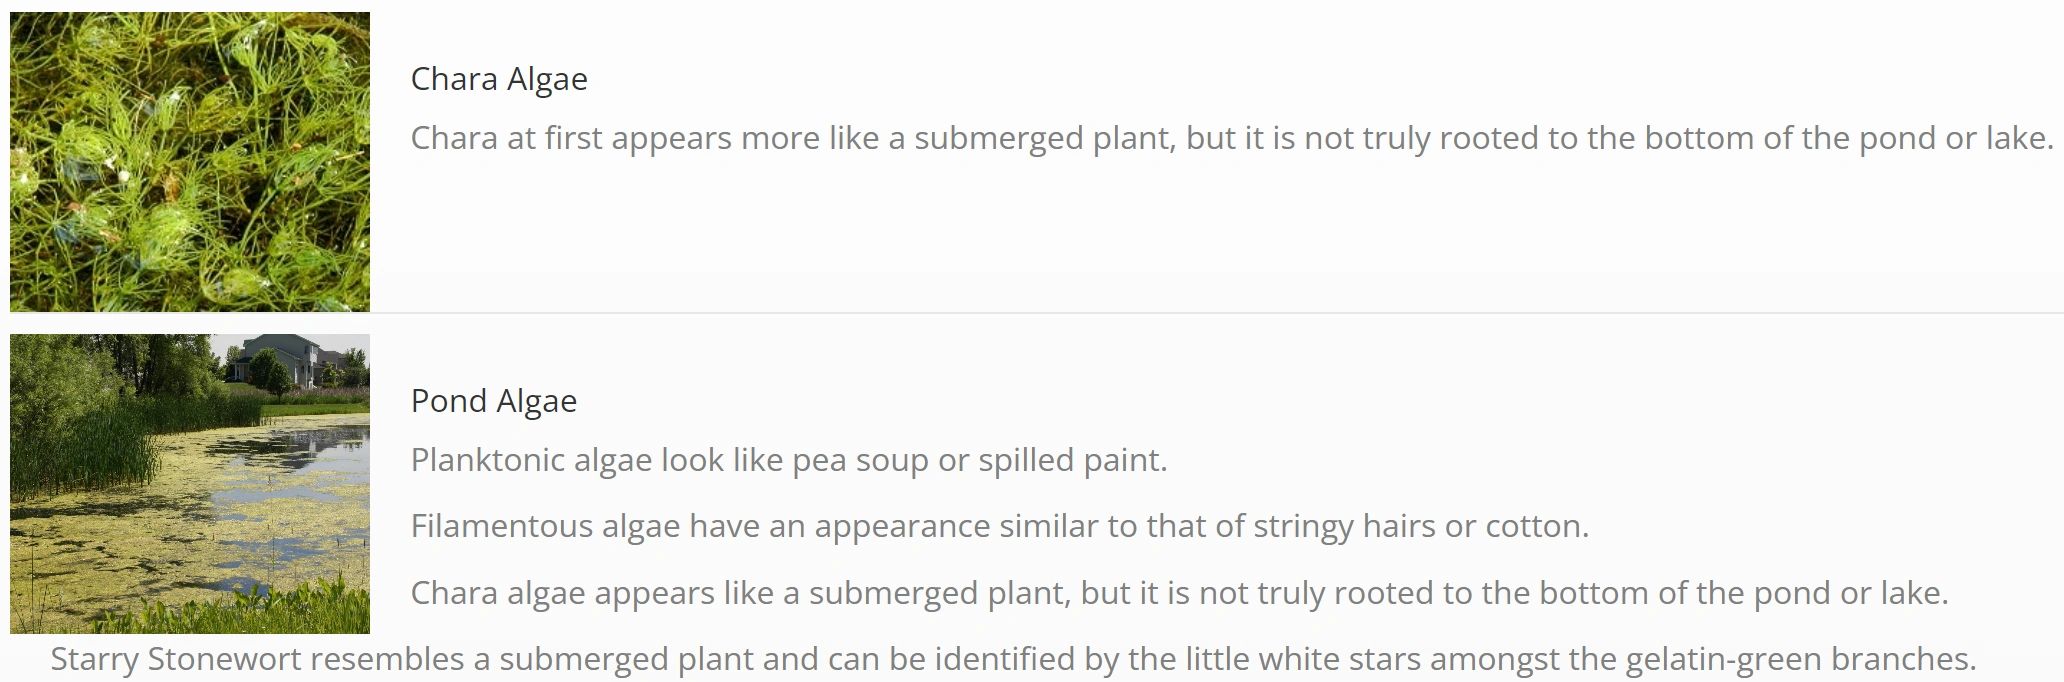Click the Starry Stonewort description line
Screen dimensions: 2064x682
pos(1013,659)
